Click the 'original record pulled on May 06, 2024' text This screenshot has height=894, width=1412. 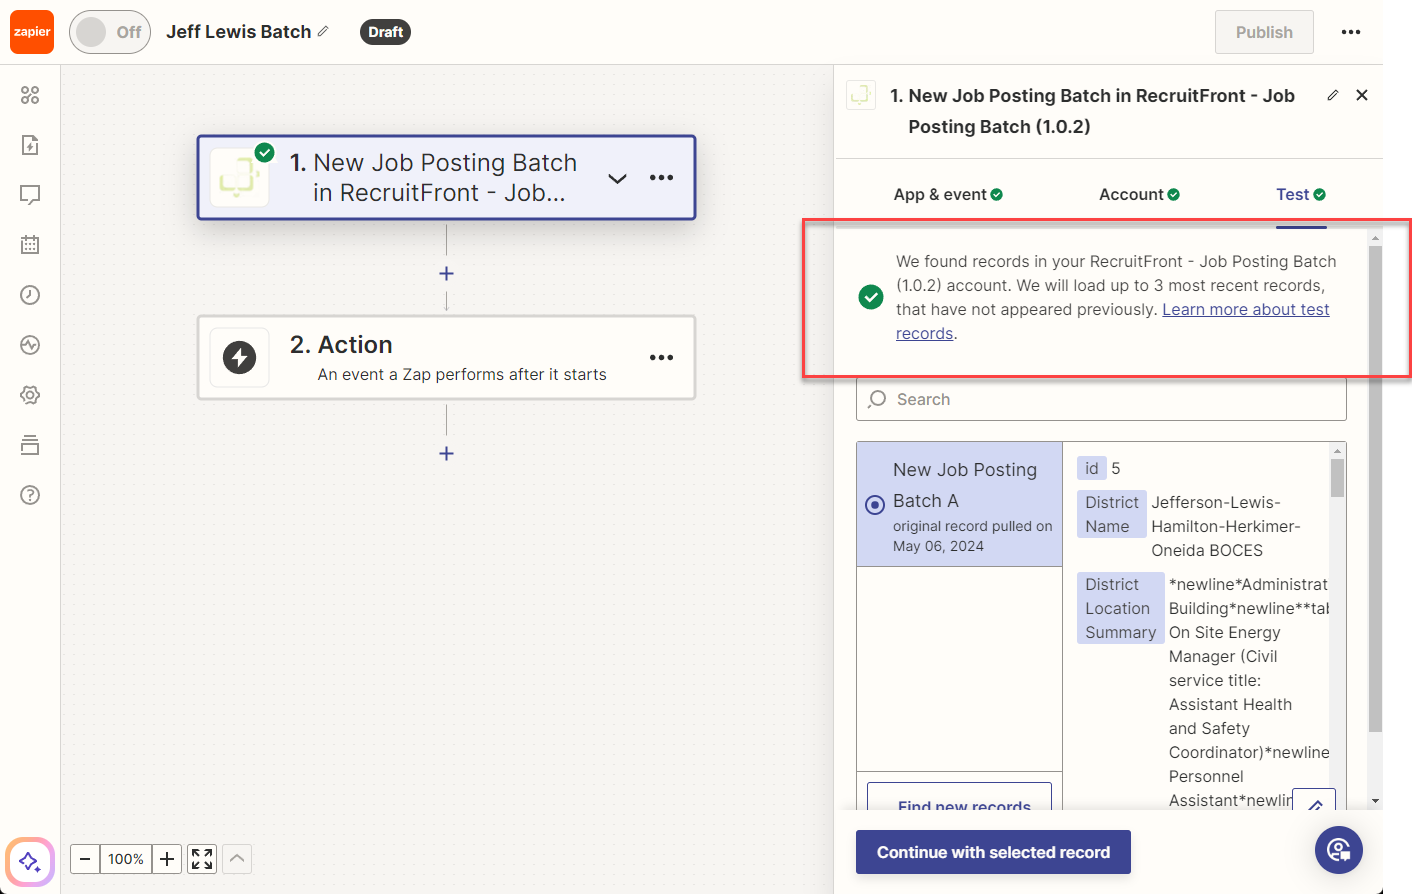coord(972,536)
